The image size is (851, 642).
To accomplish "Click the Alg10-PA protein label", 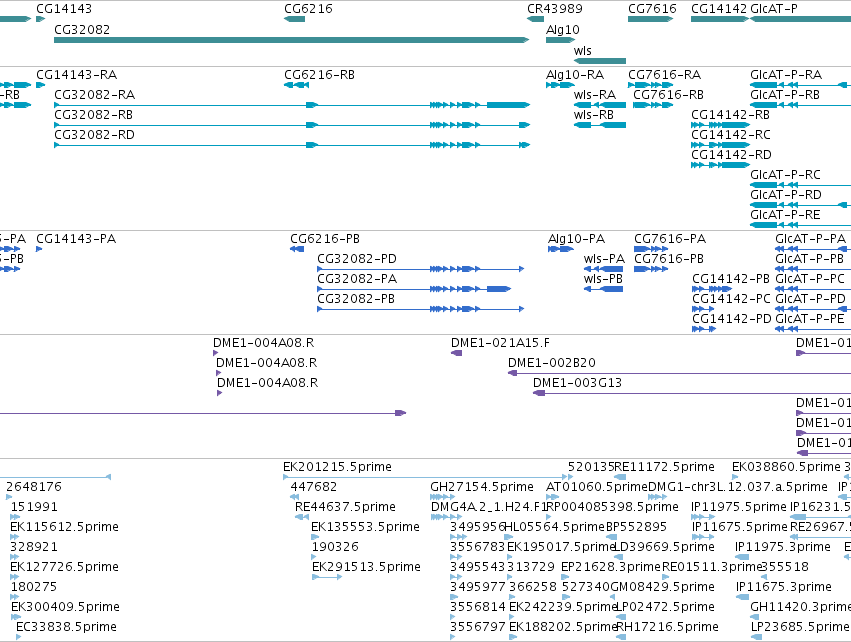I will [x=576, y=239].
